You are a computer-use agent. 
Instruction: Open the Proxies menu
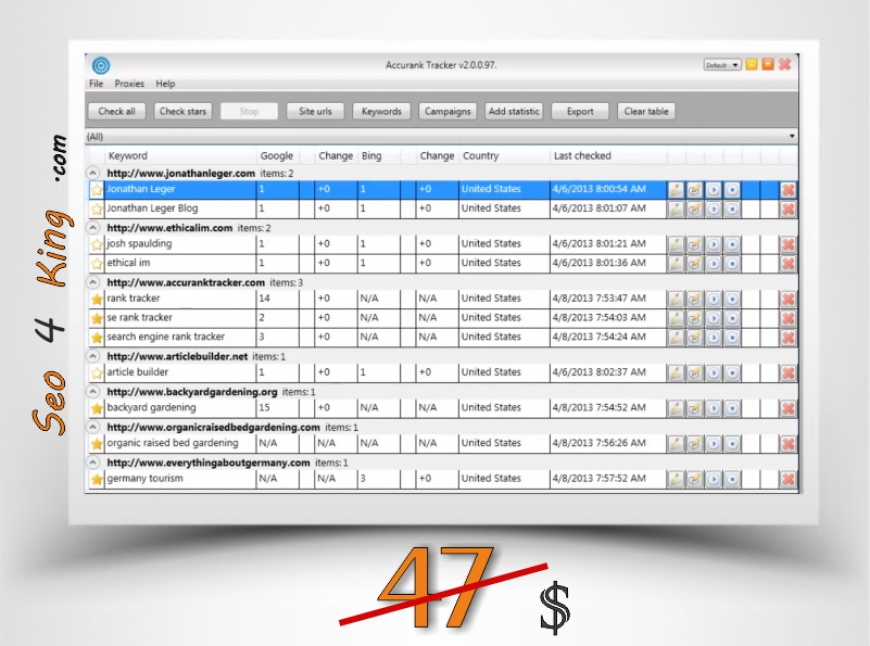point(129,83)
